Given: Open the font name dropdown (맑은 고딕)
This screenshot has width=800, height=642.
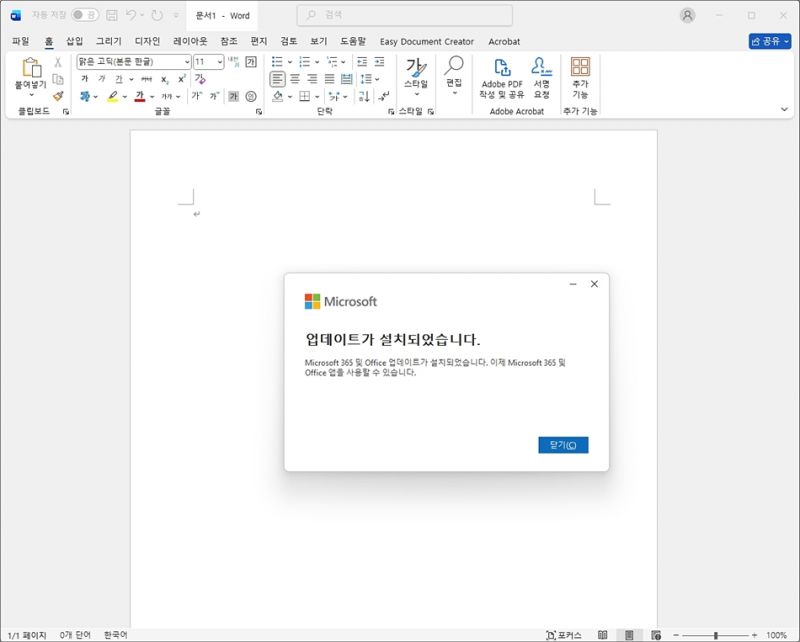Looking at the screenshot, I should click(134, 62).
